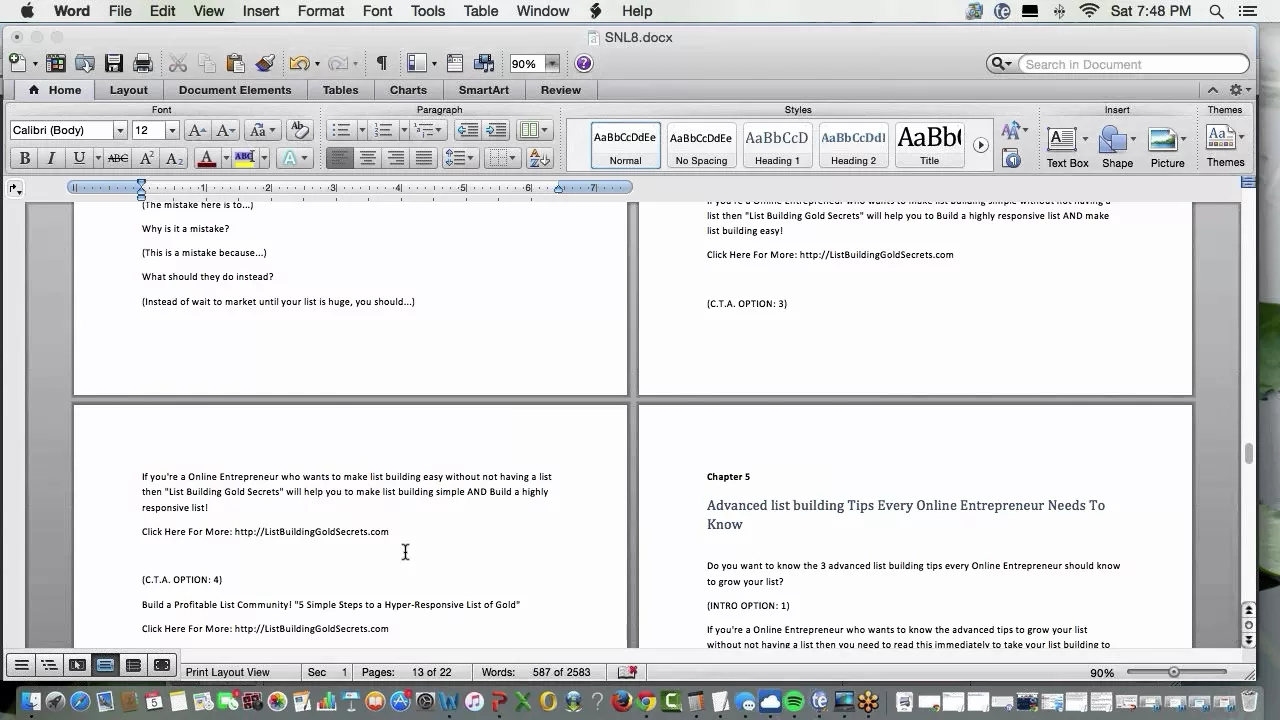Select the Format Painter brush
This screenshot has height=720, width=1280.
[265, 63]
